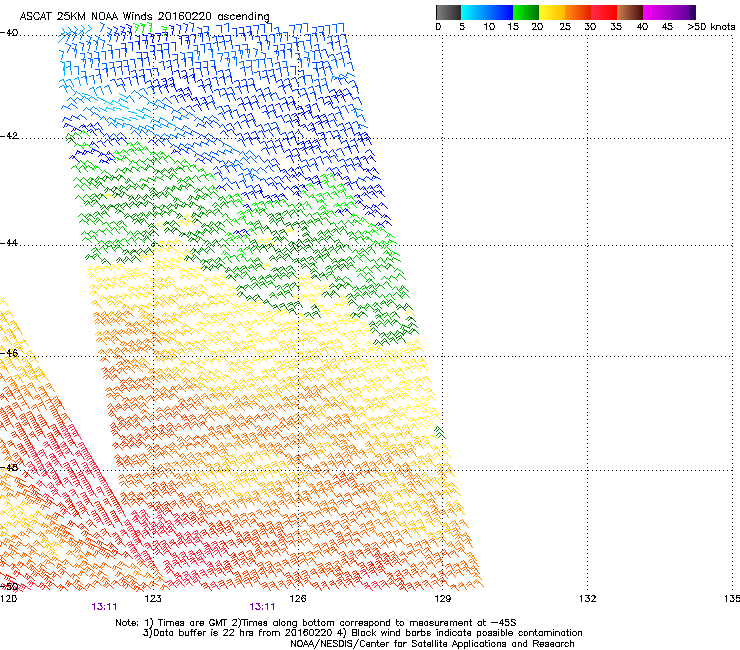
Task: Click the NOAA/NESDIS credit line
Action: coord(432,644)
